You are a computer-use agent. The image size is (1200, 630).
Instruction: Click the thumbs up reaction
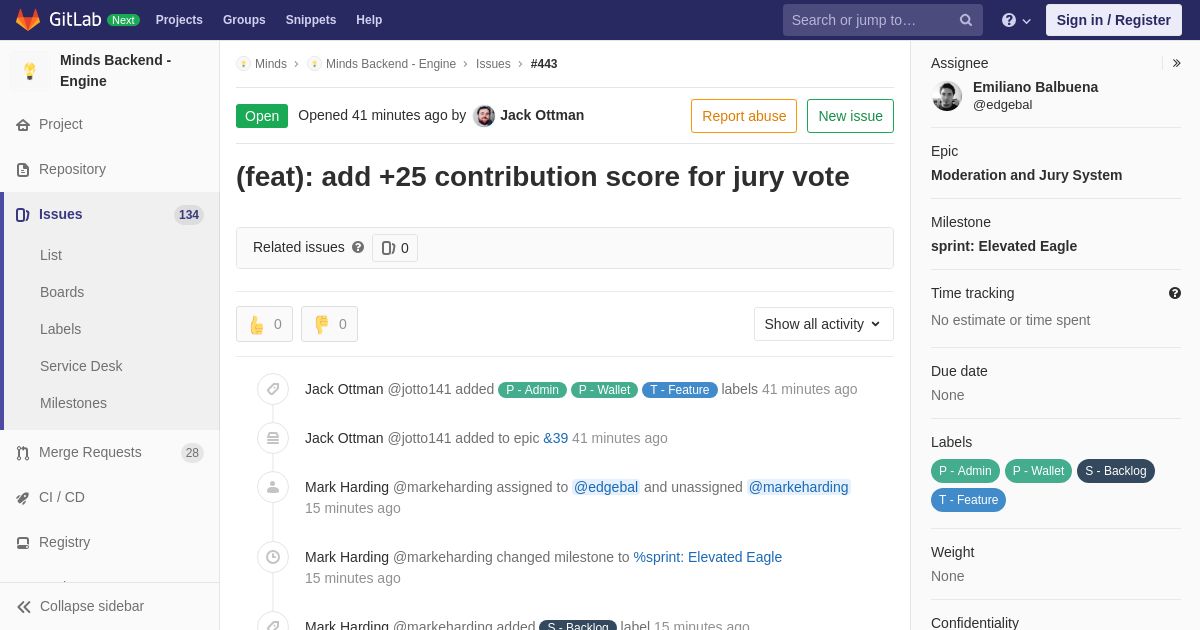coord(265,324)
